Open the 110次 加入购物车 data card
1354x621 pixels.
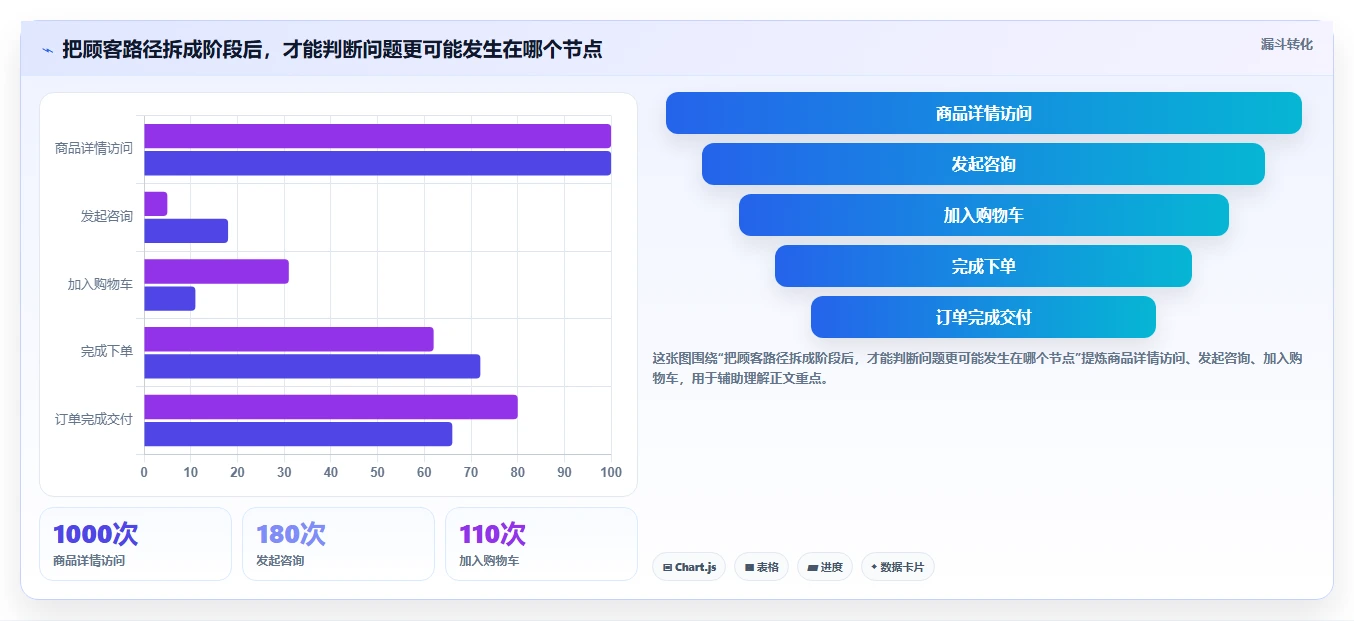[541, 544]
